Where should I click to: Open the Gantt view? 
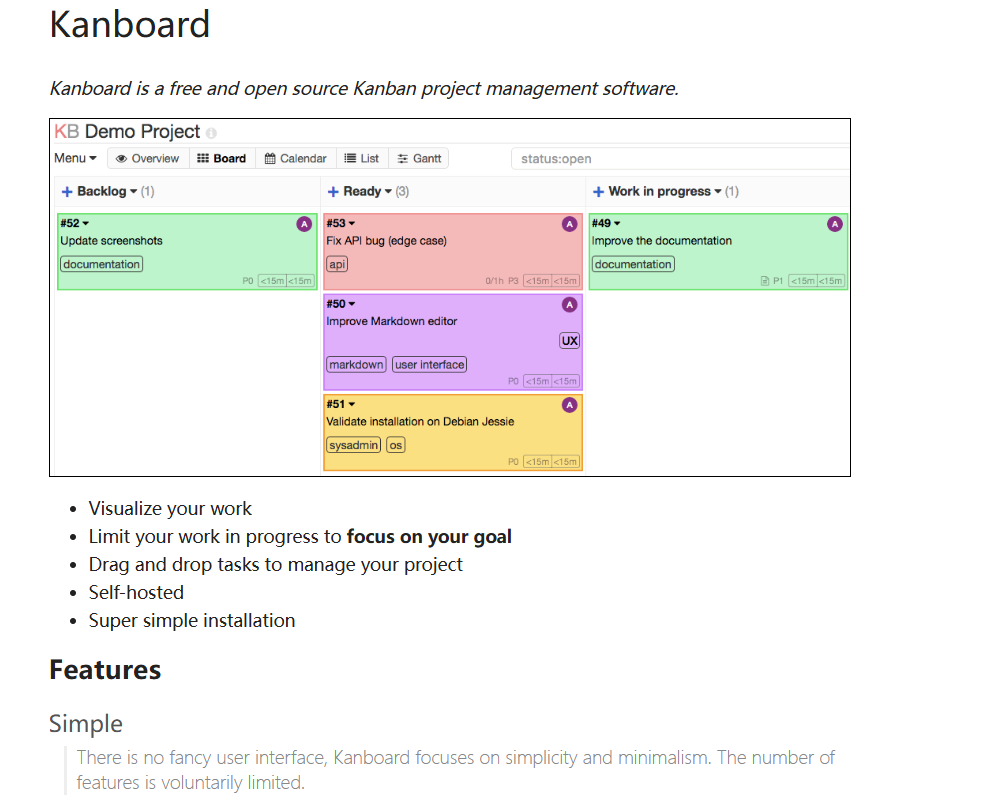click(x=419, y=158)
